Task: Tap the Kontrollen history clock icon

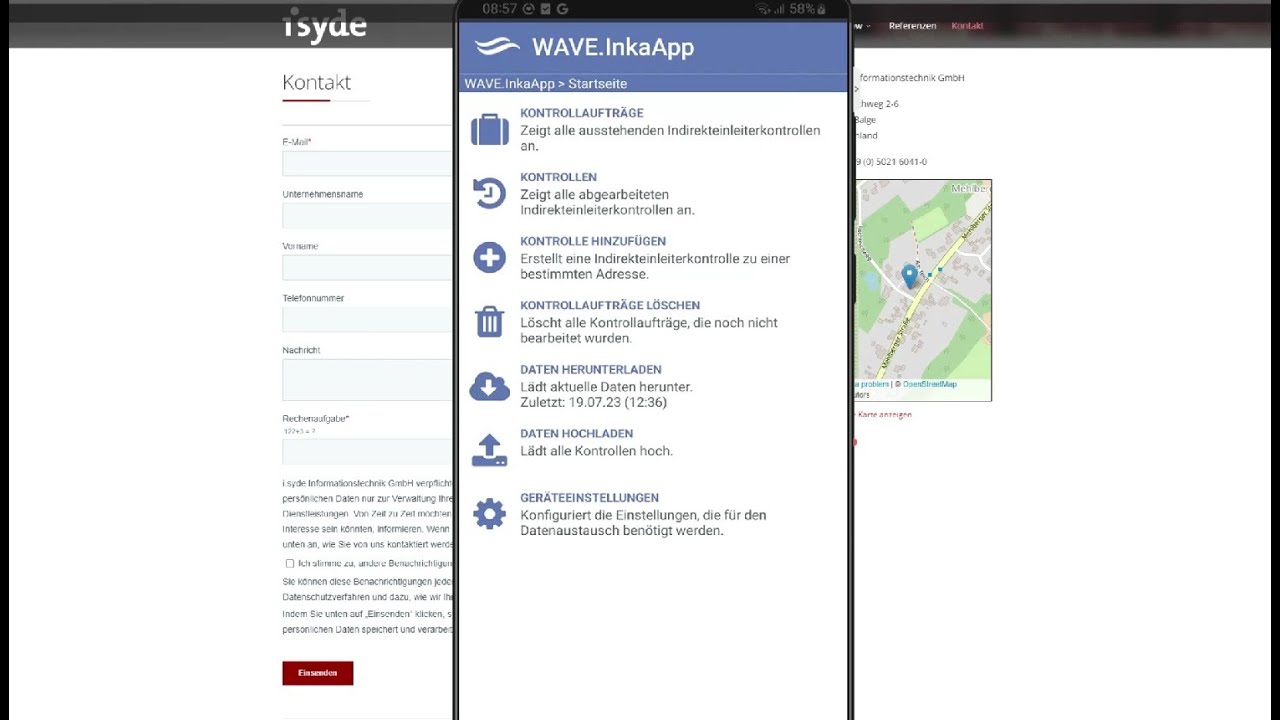Action: pyautogui.click(x=489, y=193)
